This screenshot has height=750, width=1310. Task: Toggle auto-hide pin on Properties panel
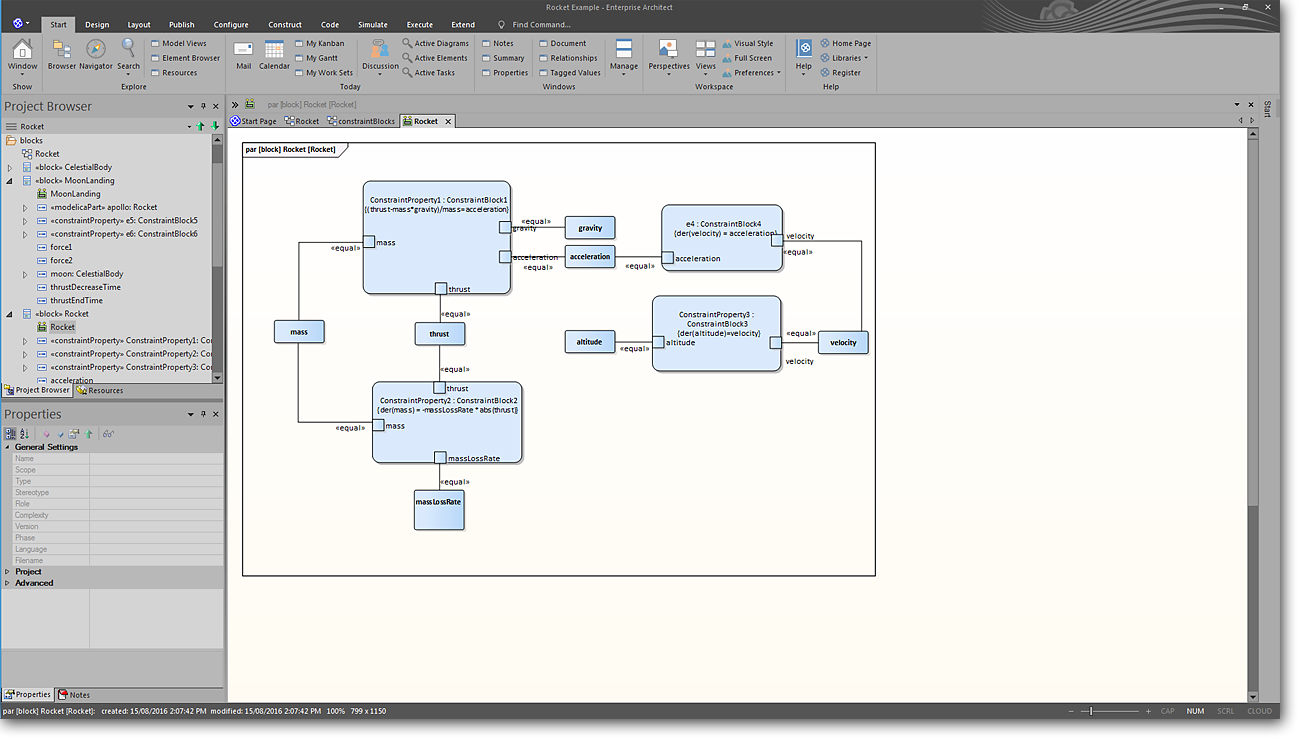203,415
